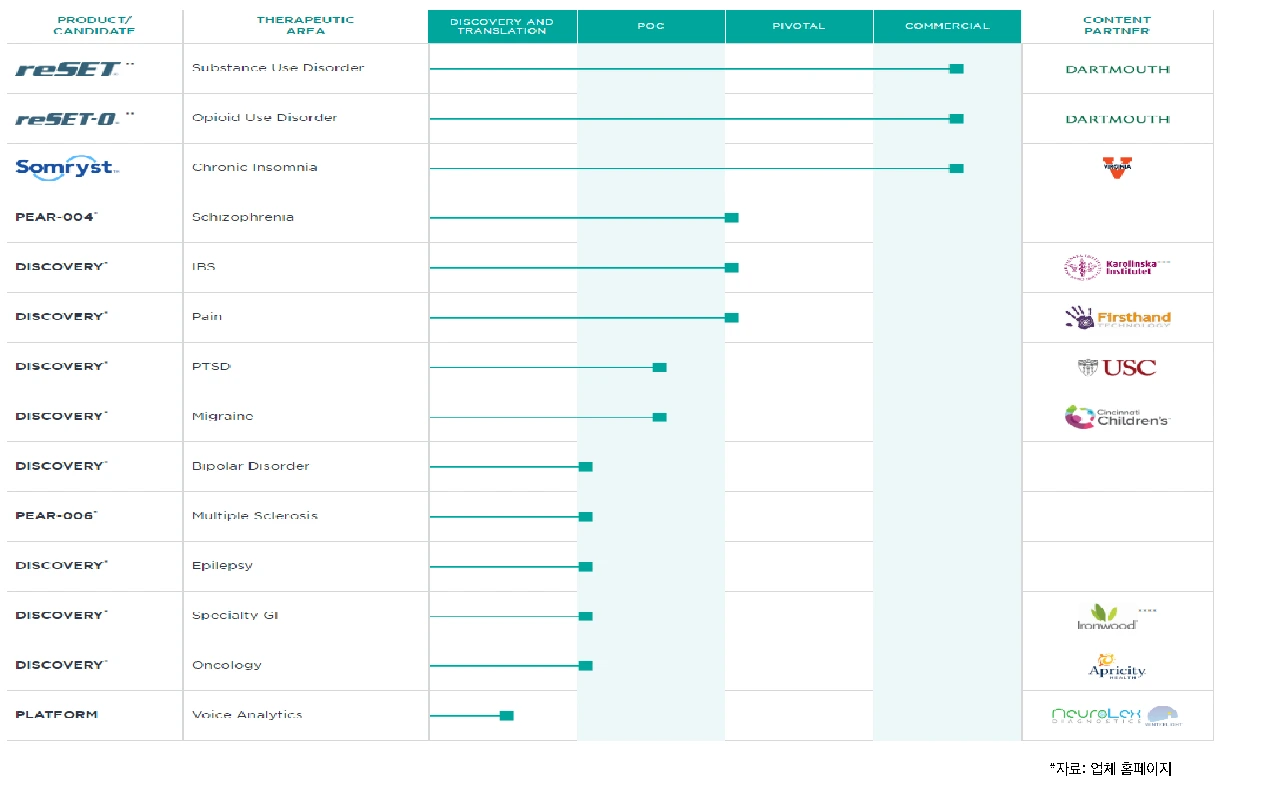This screenshot has height=789, width=1266.
Task: Click the PEAR-004 candidate label
Action: 57,217
